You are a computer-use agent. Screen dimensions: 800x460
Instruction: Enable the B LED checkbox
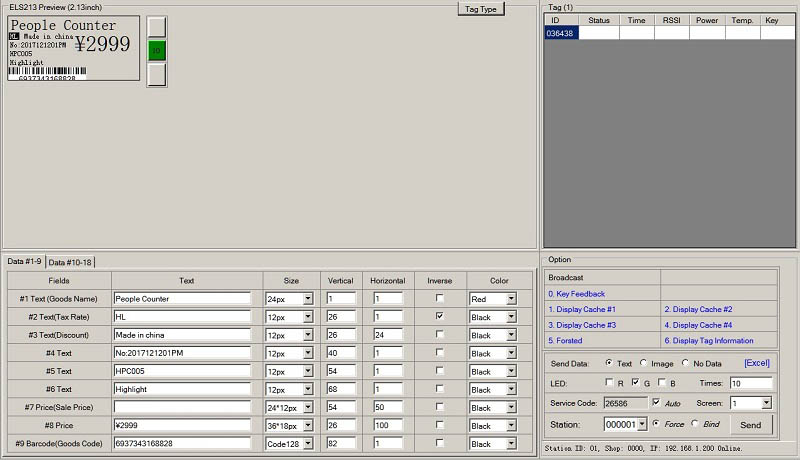coord(662,382)
